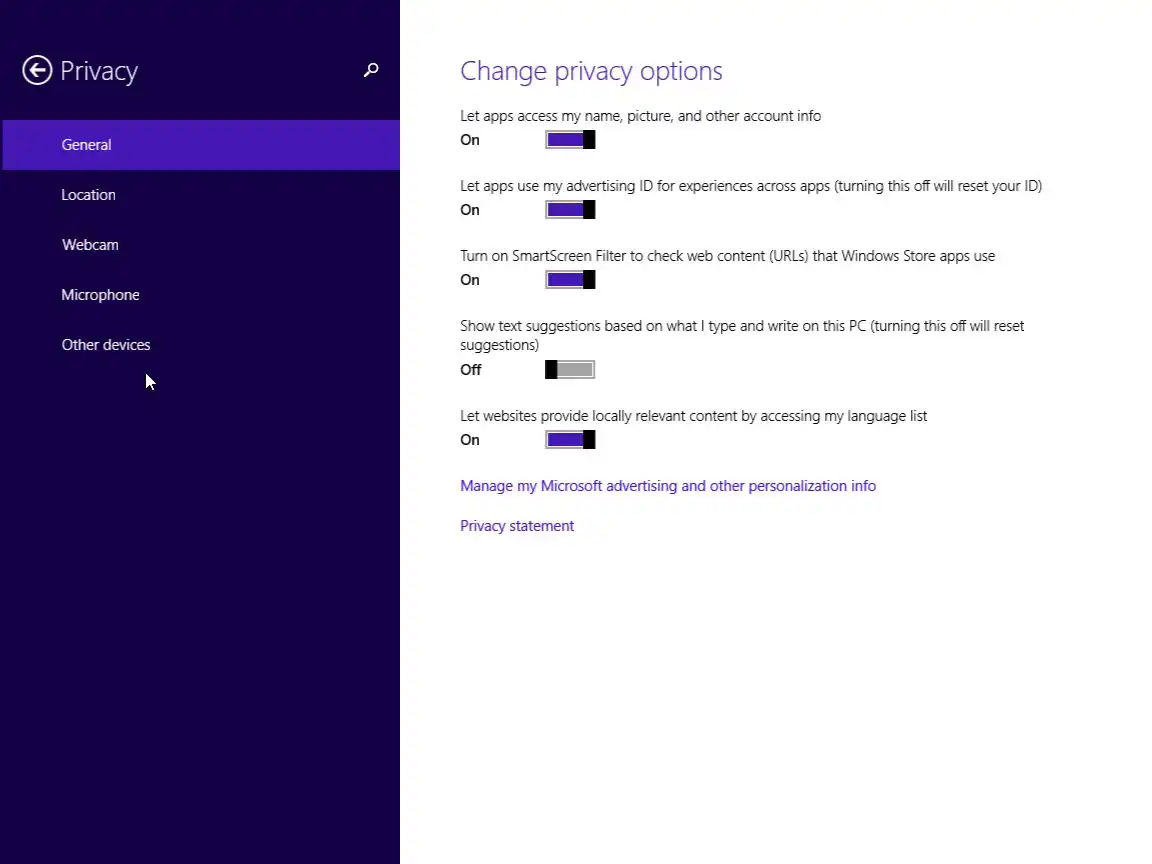Click the account info setting description

coord(640,116)
